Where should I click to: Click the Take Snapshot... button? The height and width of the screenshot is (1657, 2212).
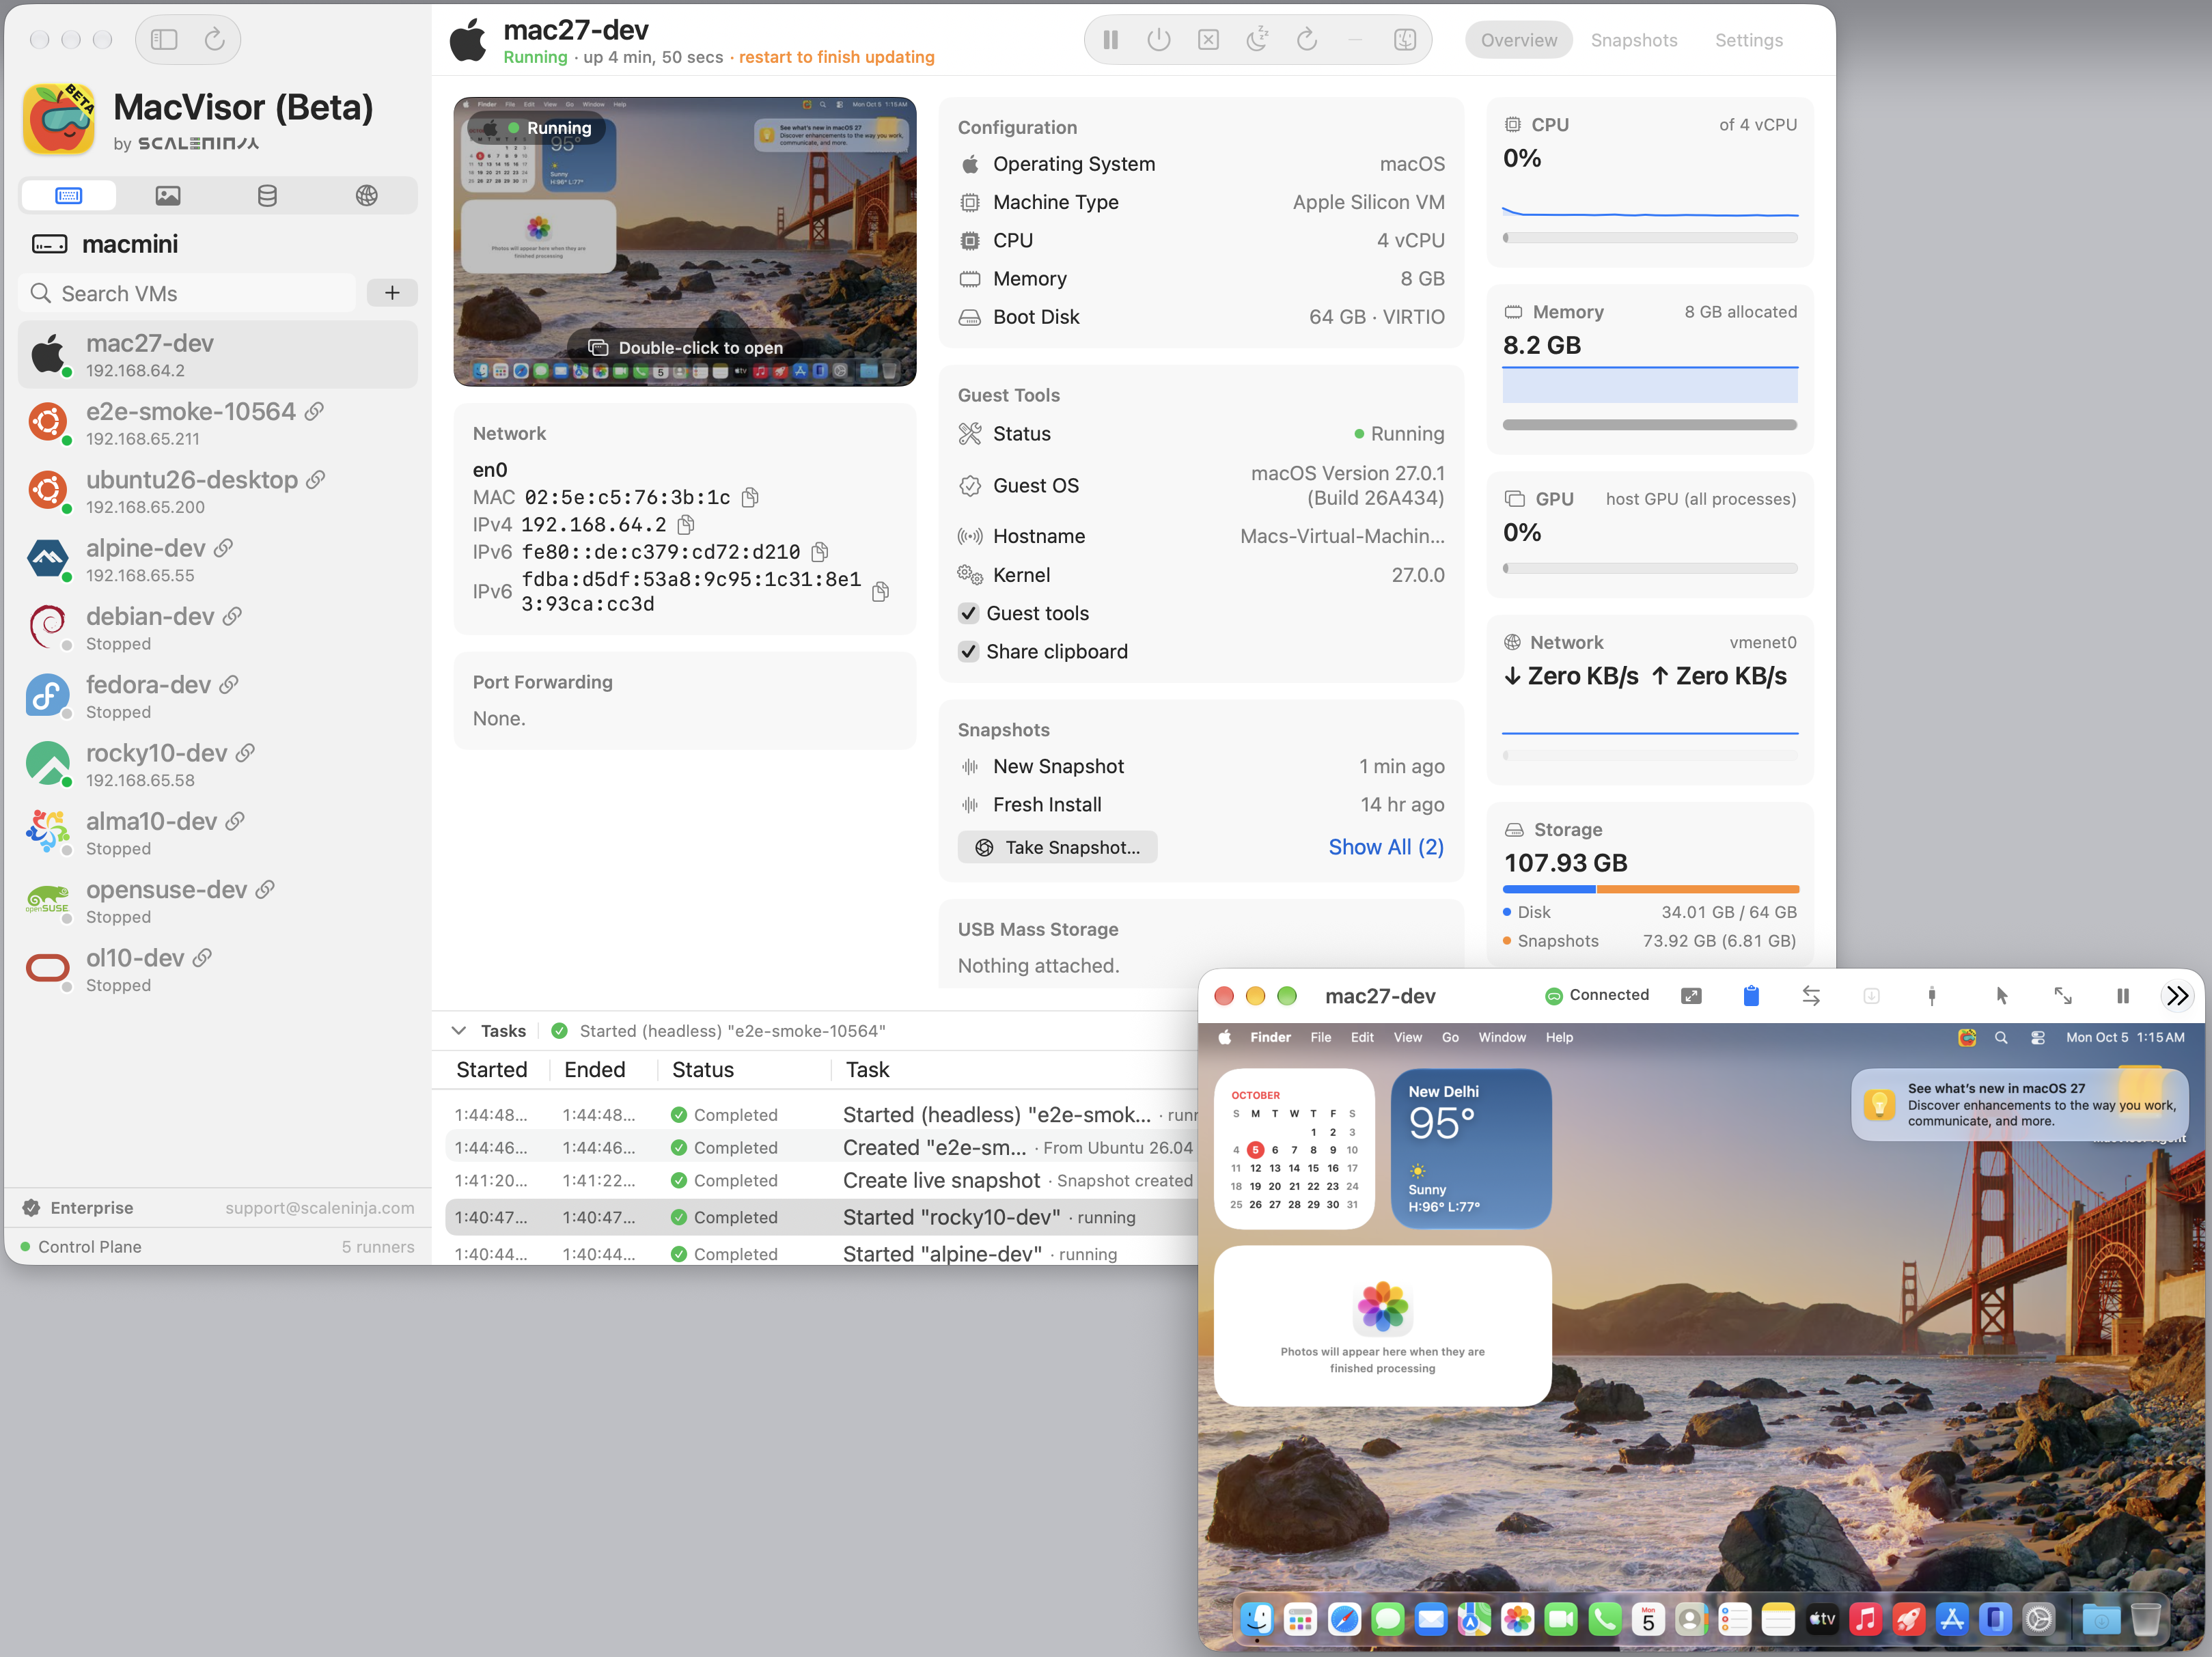(x=1058, y=848)
